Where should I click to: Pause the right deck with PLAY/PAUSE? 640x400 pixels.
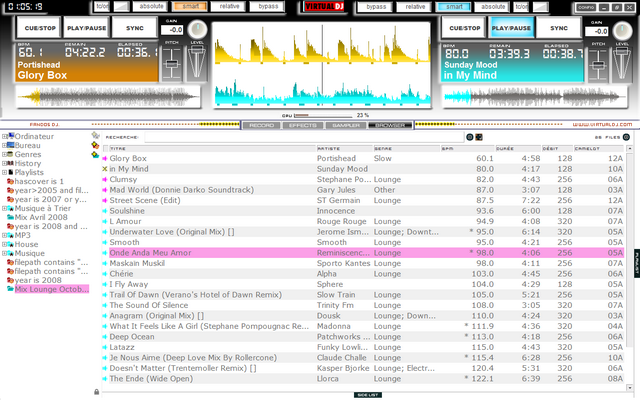coord(511,28)
